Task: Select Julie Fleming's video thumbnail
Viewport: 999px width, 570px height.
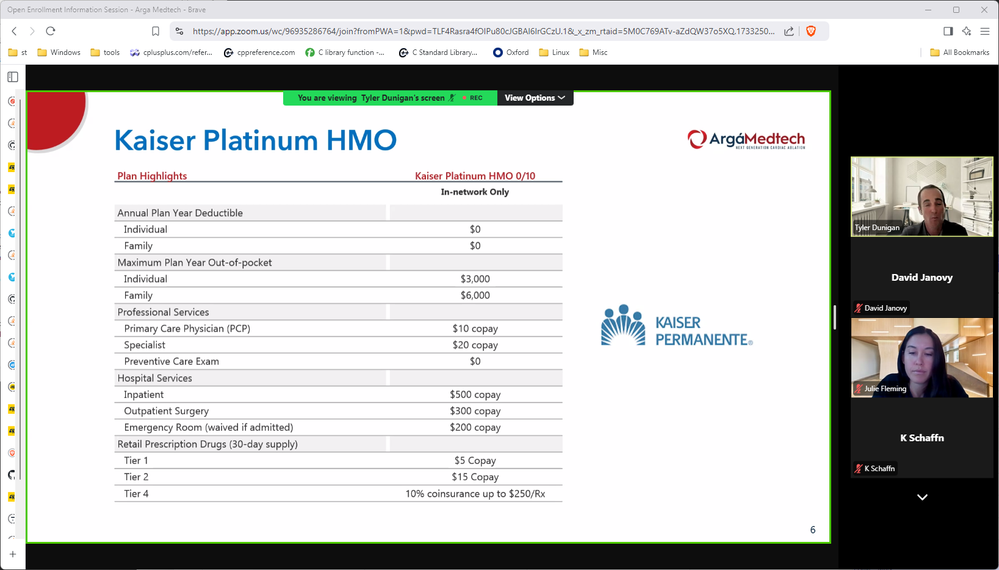Action: point(922,357)
